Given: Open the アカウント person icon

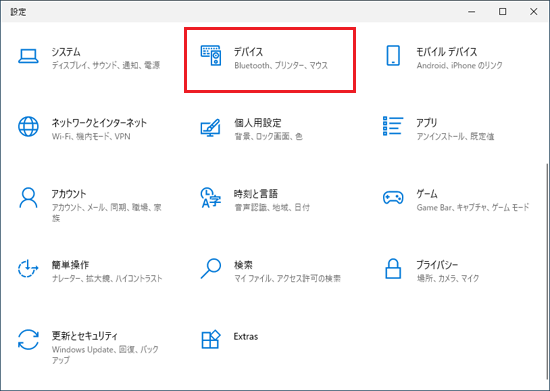Looking at the screenshot, I should tap(28, 198).
